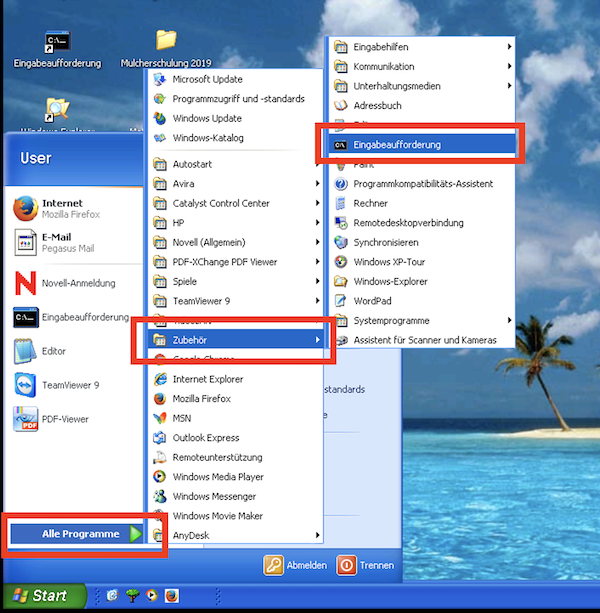Open the Editor notepad icon

pyautogui.click(x=25, y=351)
